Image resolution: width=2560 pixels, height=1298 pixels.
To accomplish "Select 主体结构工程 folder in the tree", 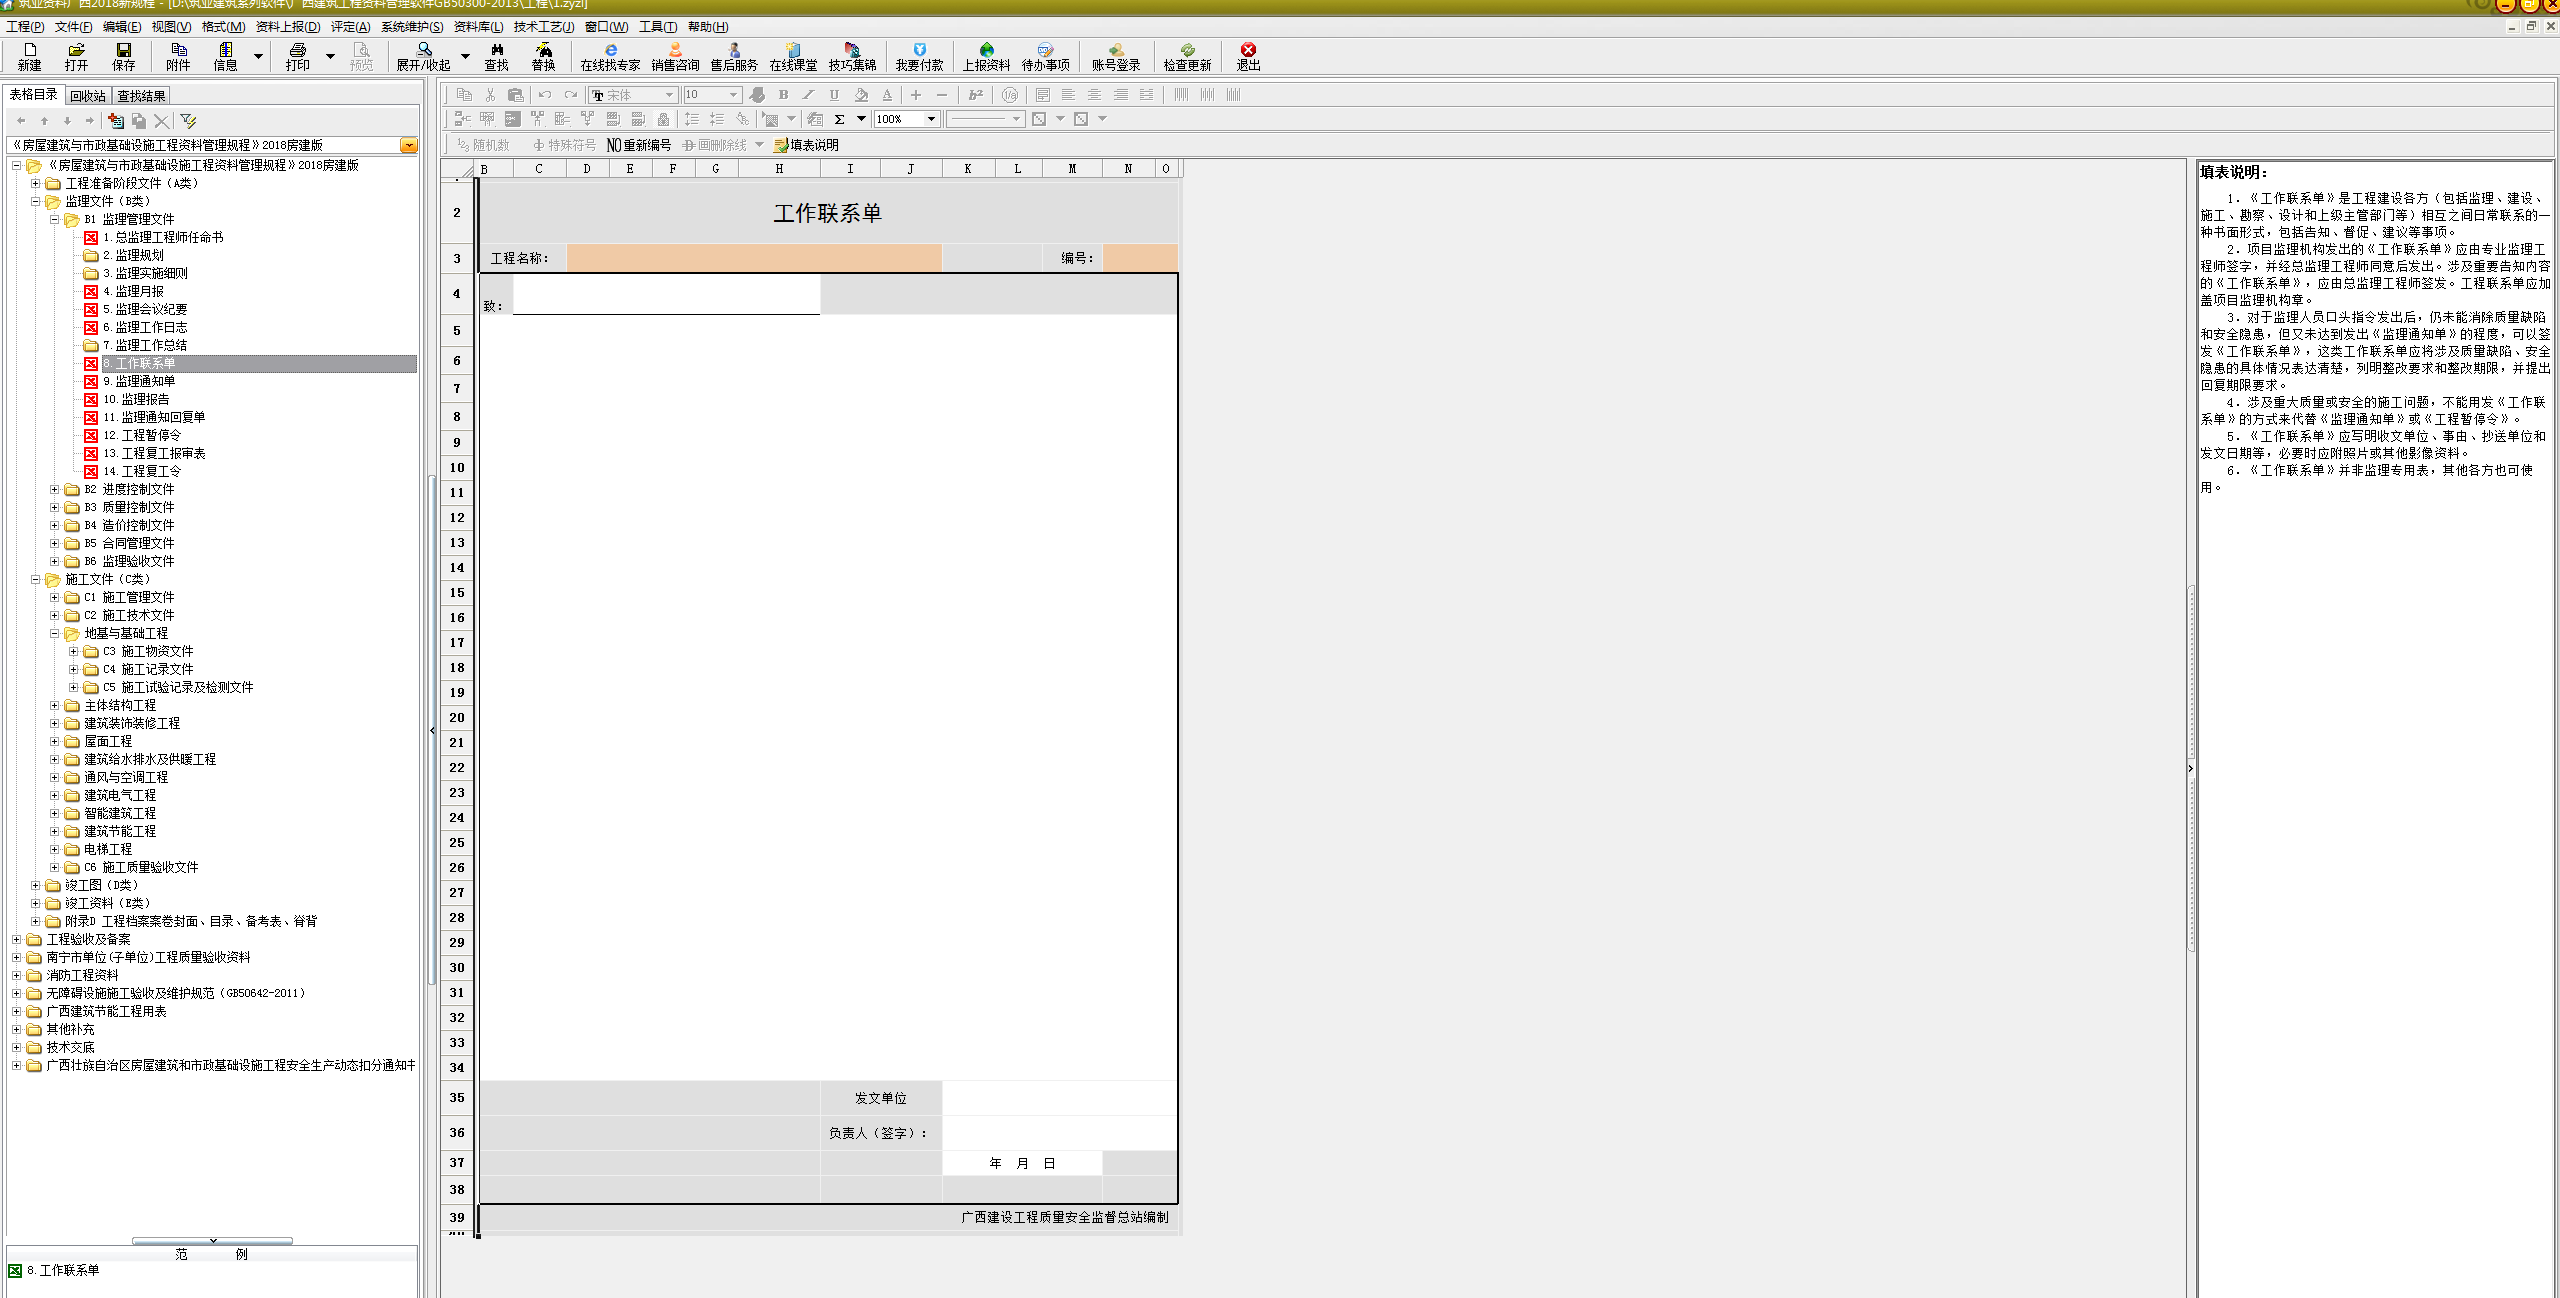I will (120, 705).
